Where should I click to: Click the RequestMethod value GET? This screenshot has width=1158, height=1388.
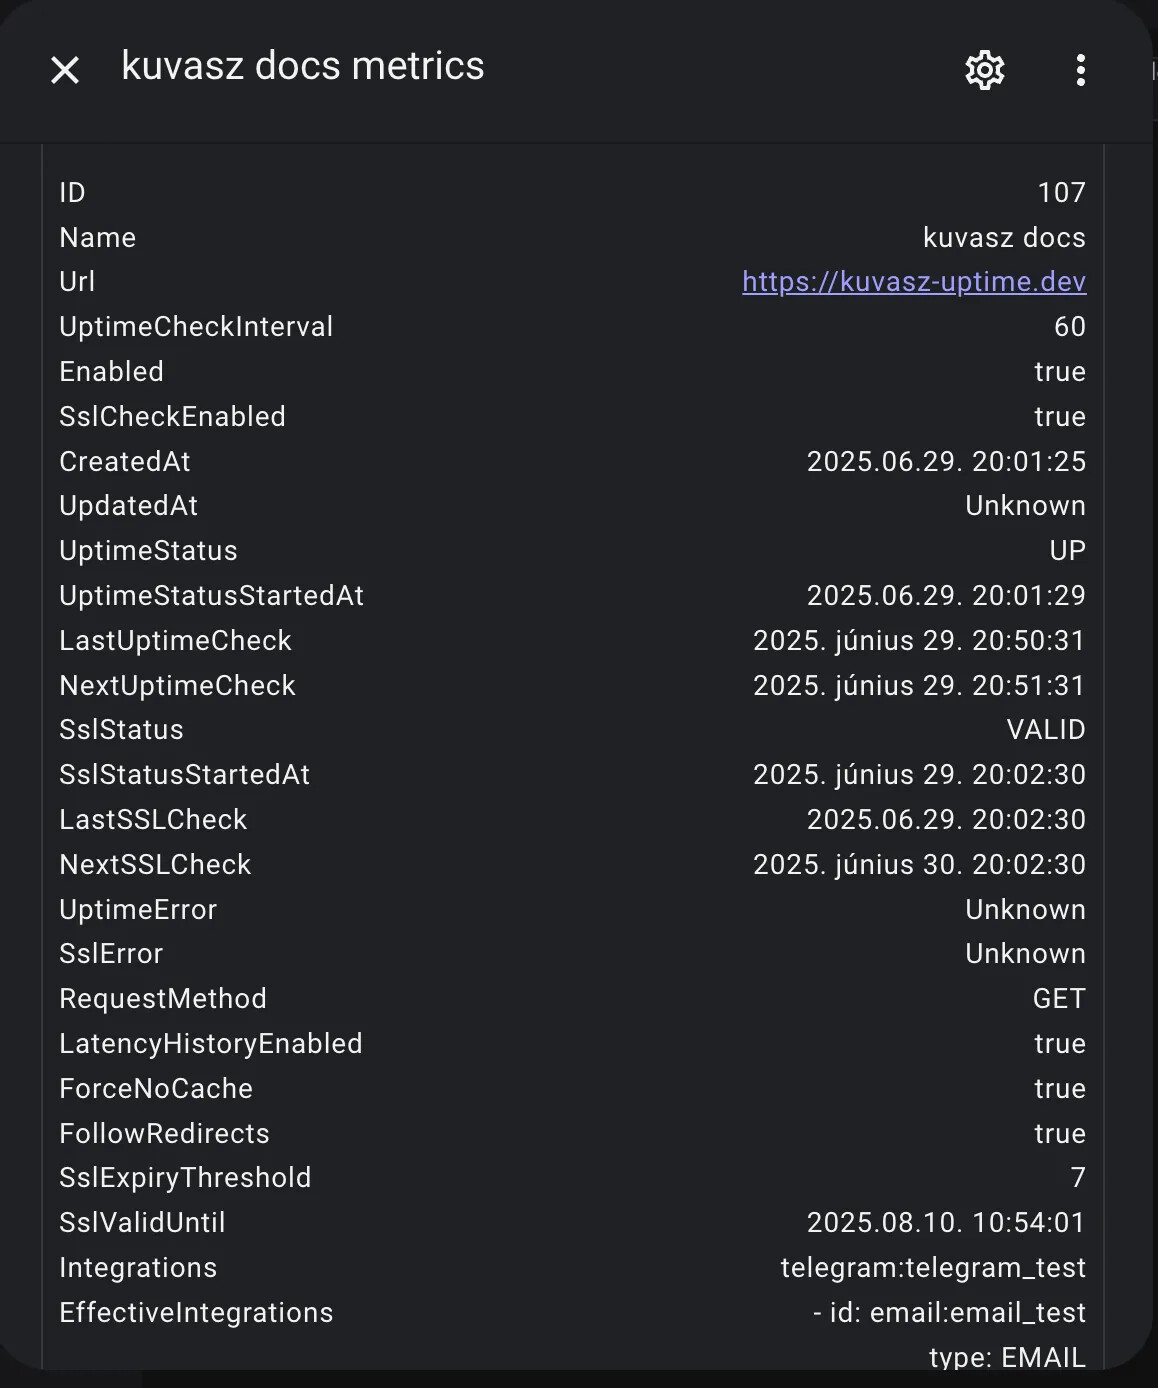1058,999
